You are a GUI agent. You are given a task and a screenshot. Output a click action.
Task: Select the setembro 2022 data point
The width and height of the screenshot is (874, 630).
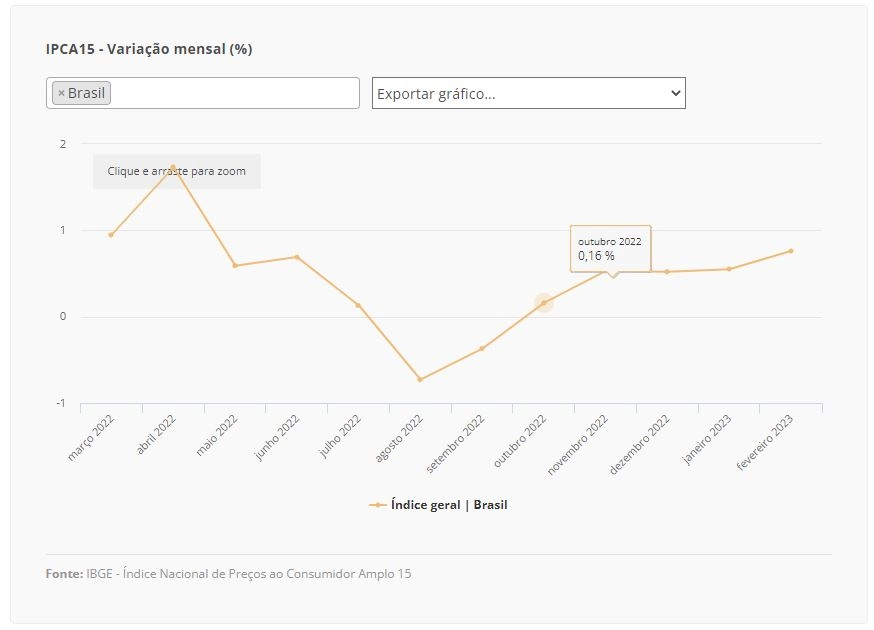(x=482, y=349)
